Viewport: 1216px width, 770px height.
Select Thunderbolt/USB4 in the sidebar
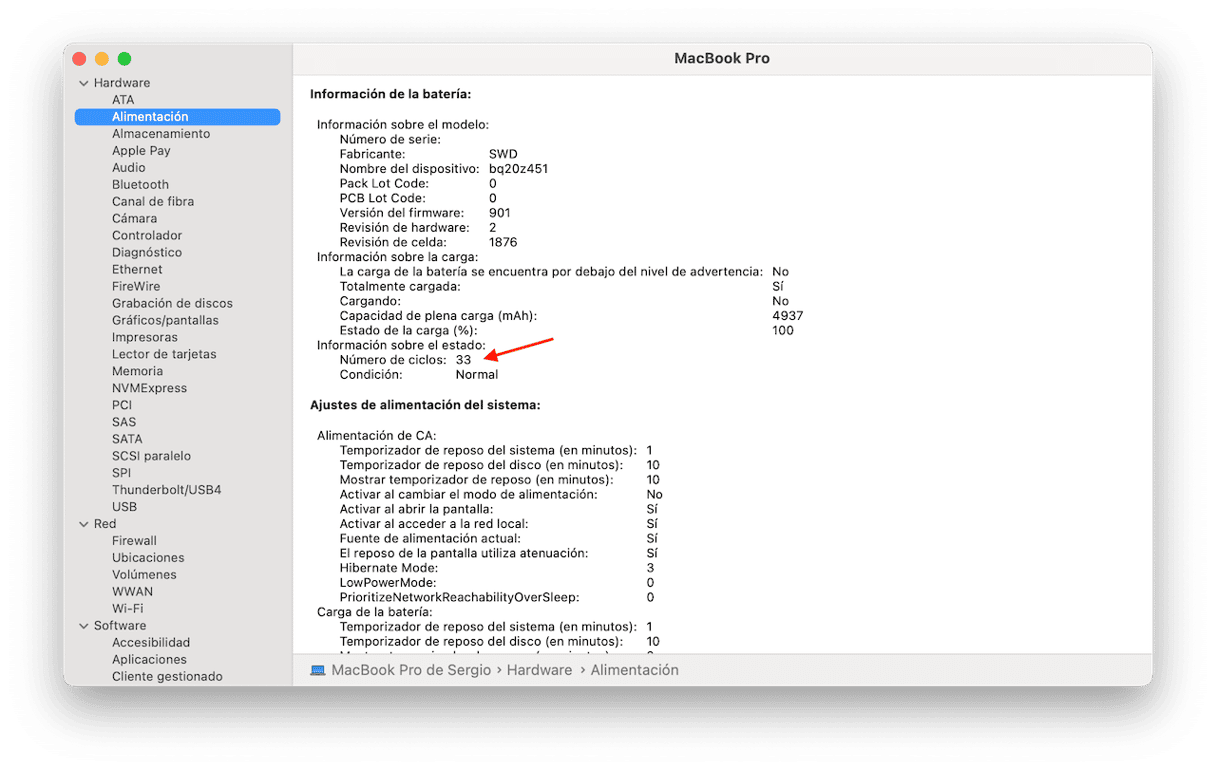(167, 491)
